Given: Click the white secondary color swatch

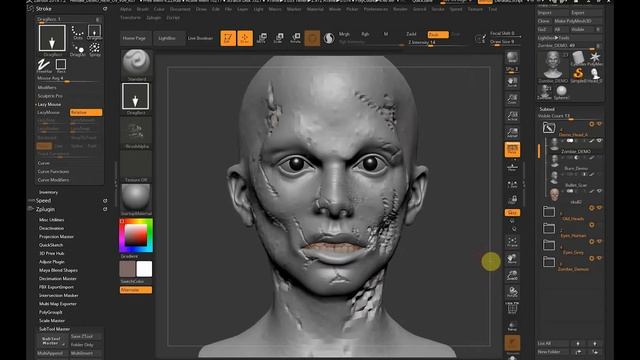Looking at the screenshot, I should click(144, 269).
